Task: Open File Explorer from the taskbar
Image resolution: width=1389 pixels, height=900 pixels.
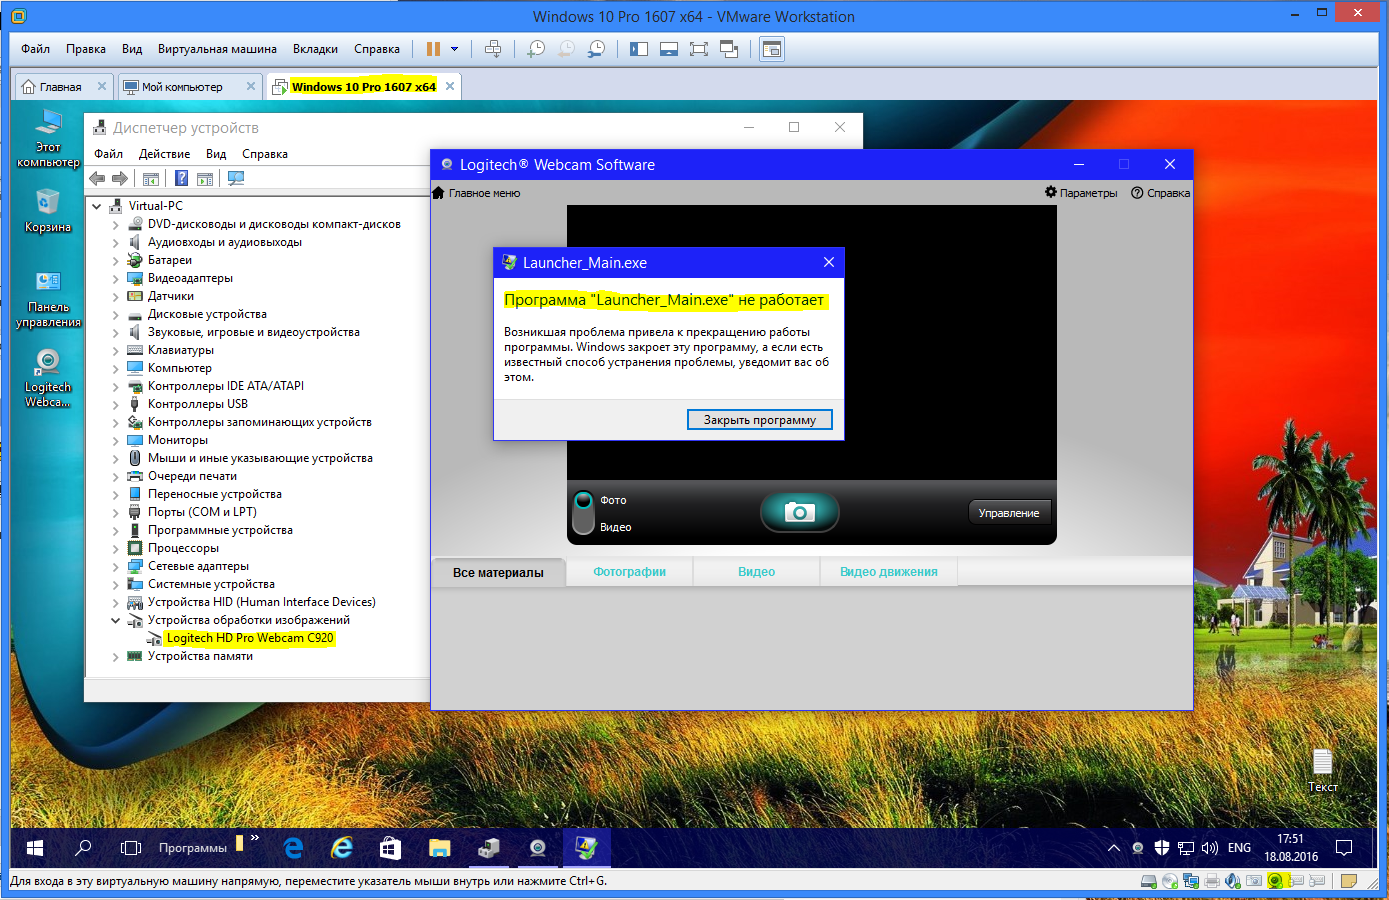Action: click(440, 848)
